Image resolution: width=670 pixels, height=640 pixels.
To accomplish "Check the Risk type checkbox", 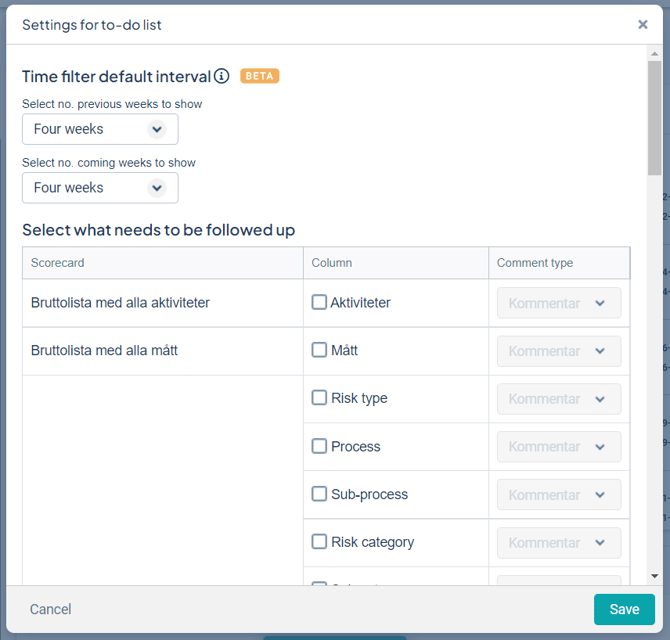I will click(x=319, y=398).
